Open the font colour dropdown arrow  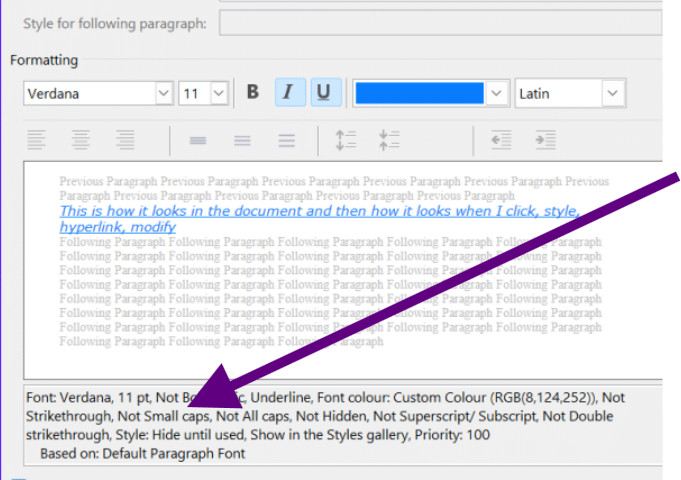coord(496,93)
